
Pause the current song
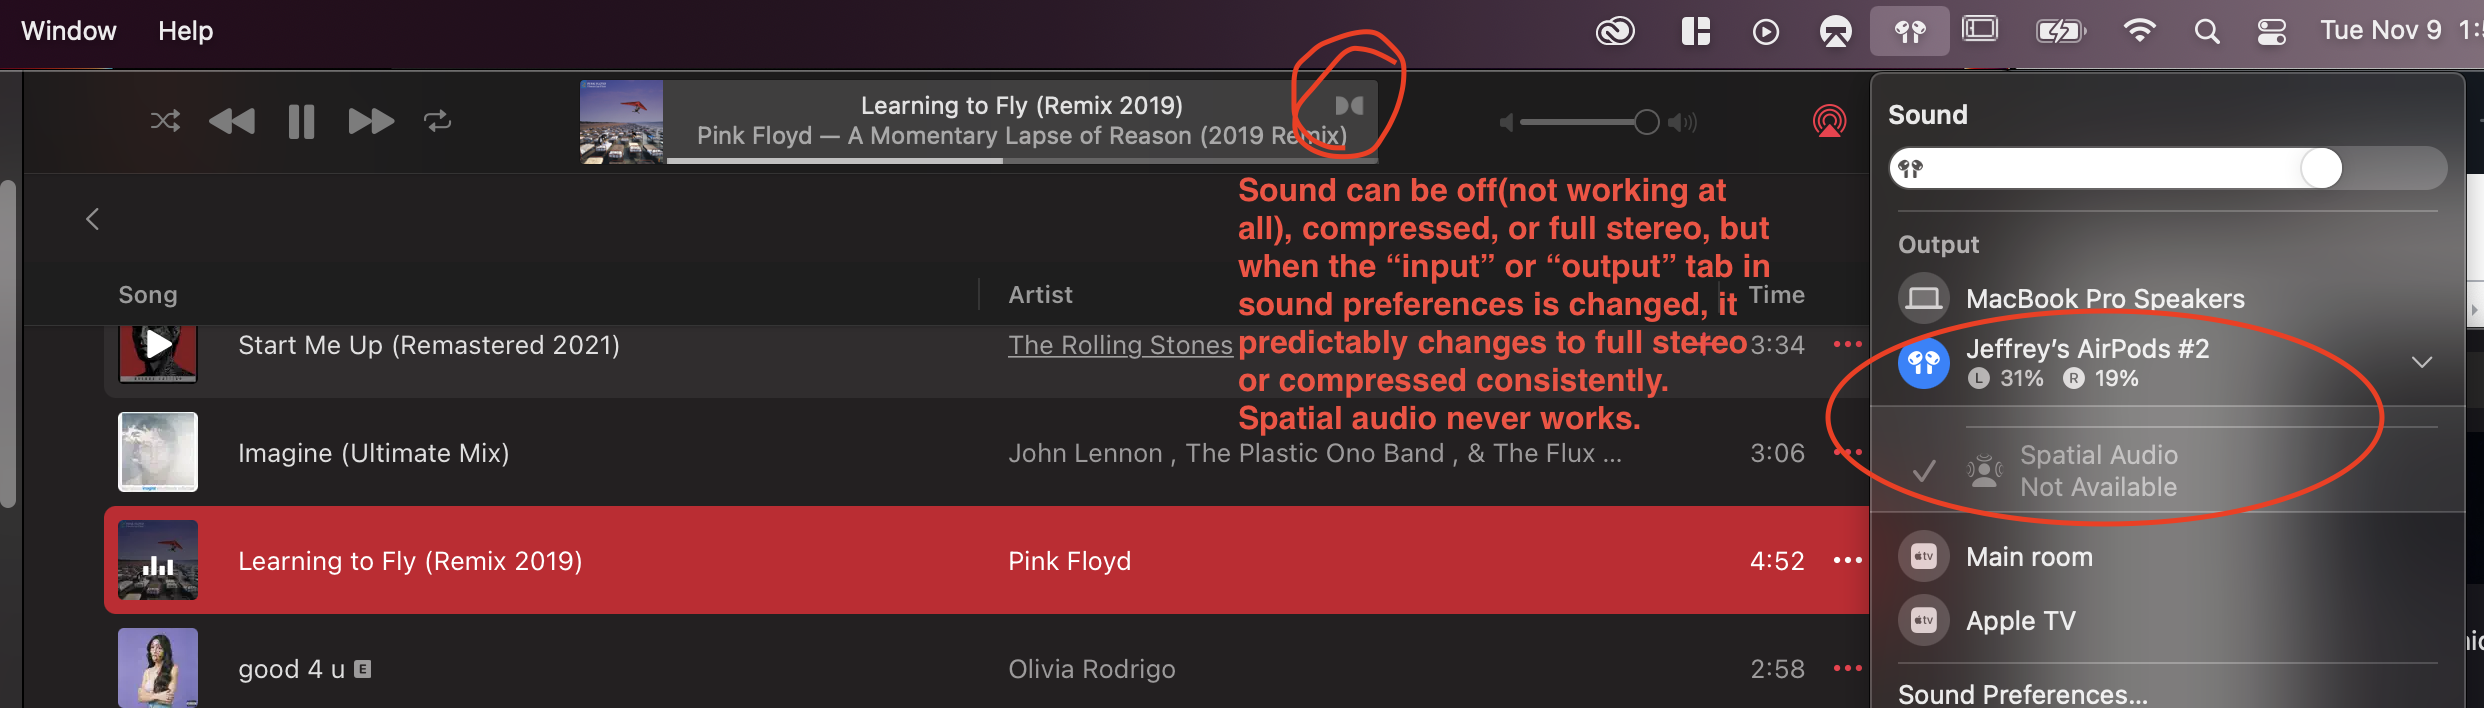click(301, 122)
